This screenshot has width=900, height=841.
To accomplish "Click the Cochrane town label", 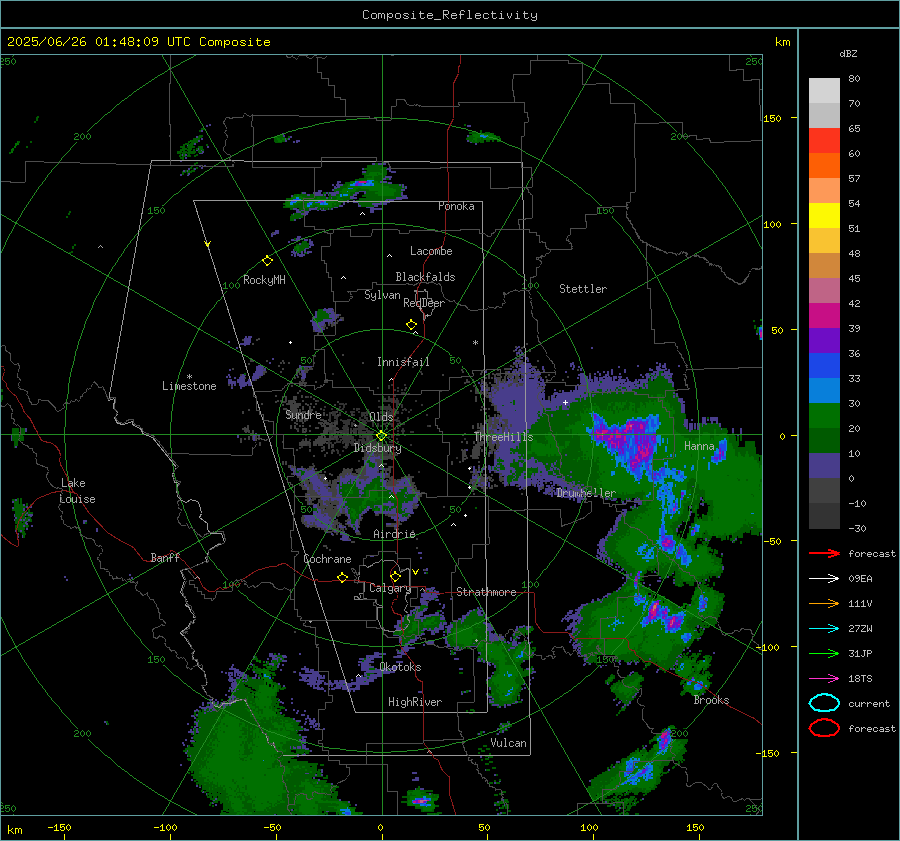I will click(327, 559).
